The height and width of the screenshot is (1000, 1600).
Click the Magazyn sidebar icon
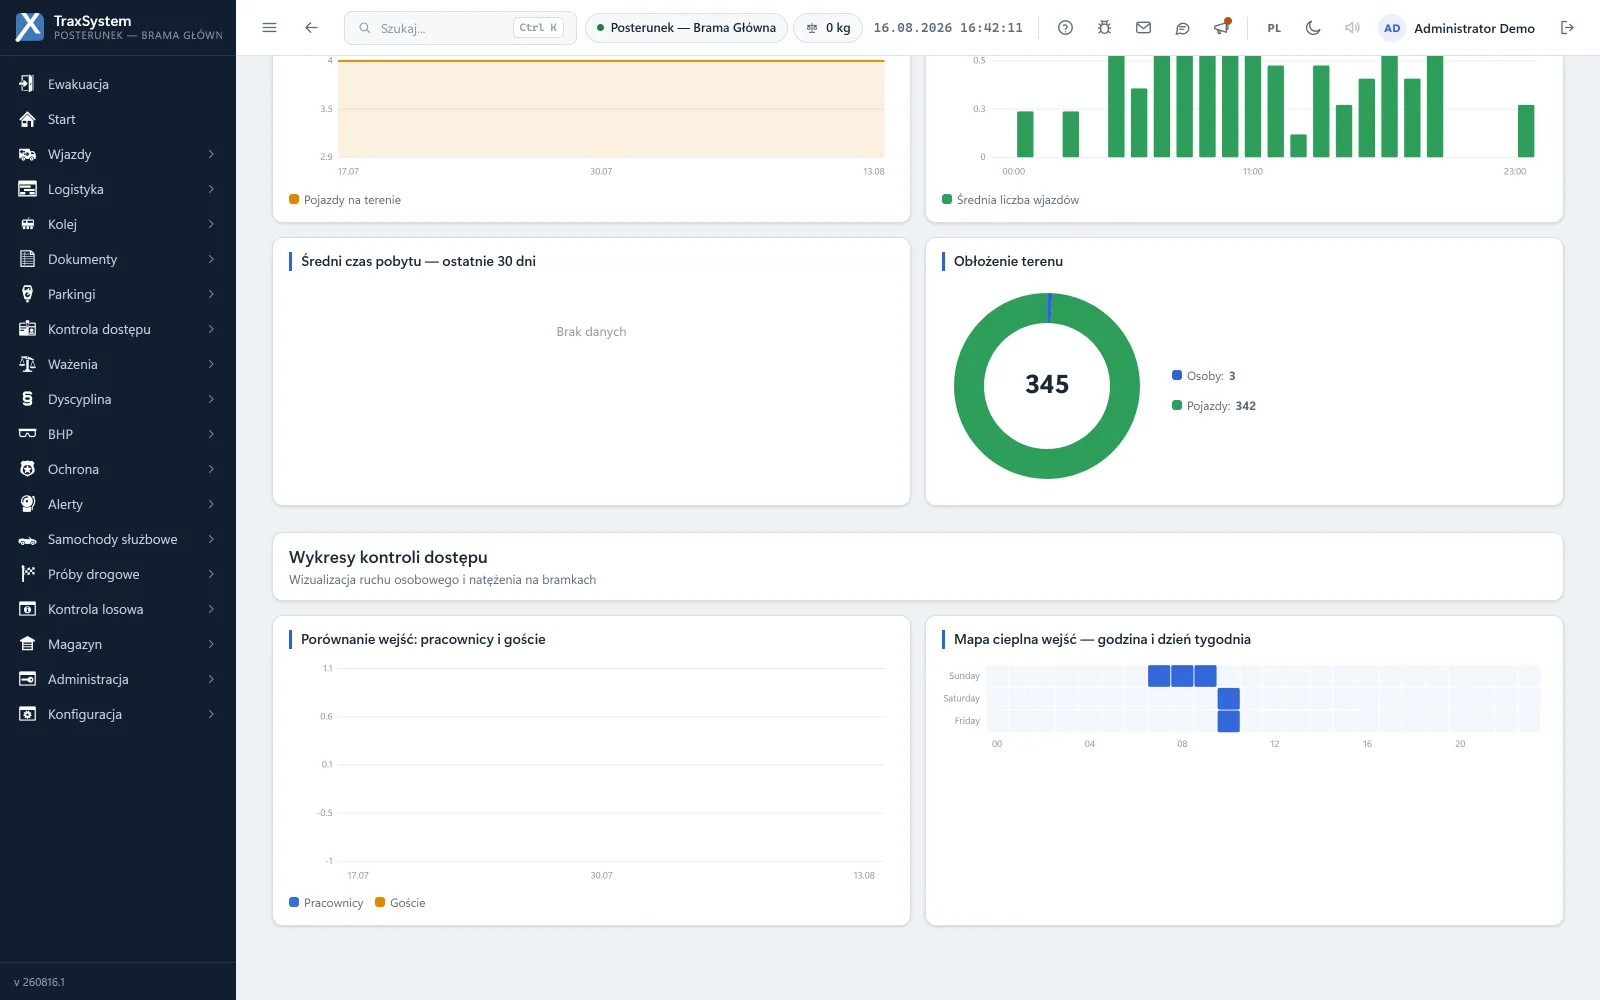28,644
